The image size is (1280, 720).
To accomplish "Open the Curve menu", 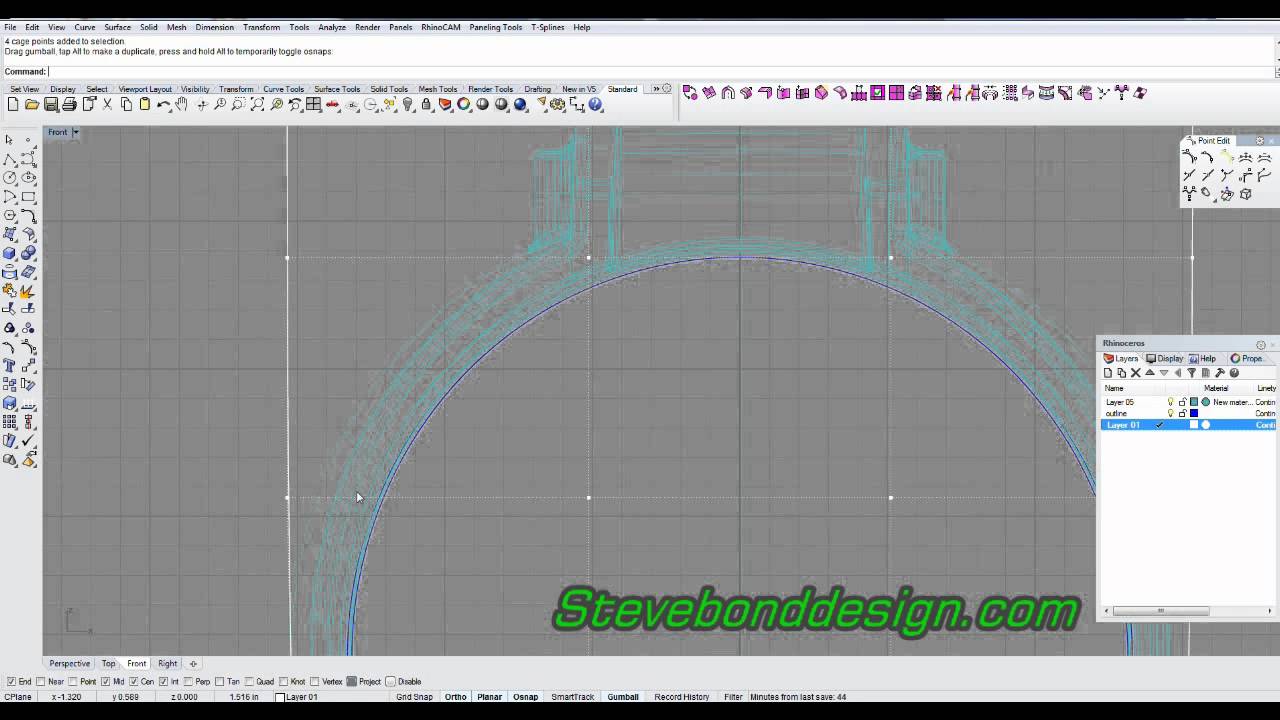I will tap(85, 27).
